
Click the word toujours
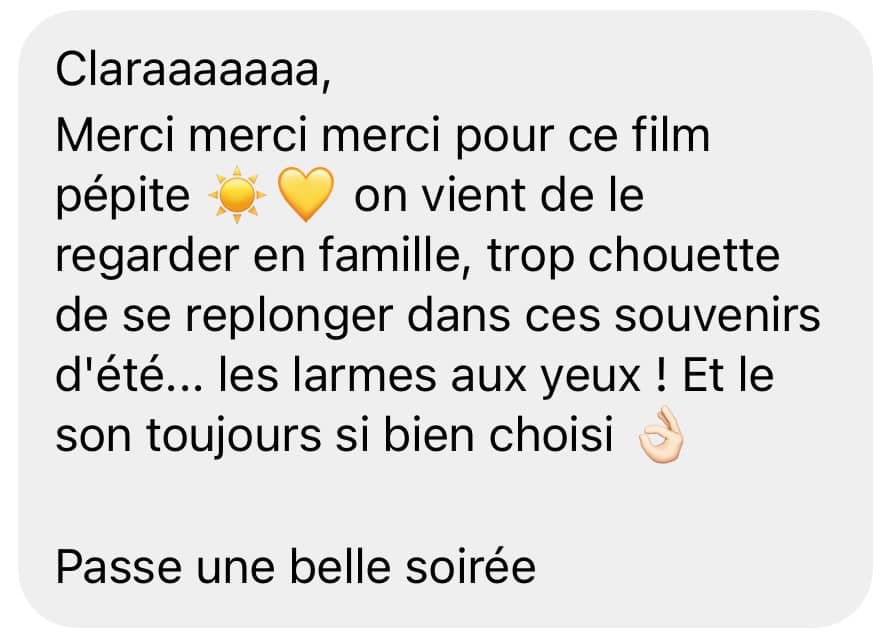(234, 437)
